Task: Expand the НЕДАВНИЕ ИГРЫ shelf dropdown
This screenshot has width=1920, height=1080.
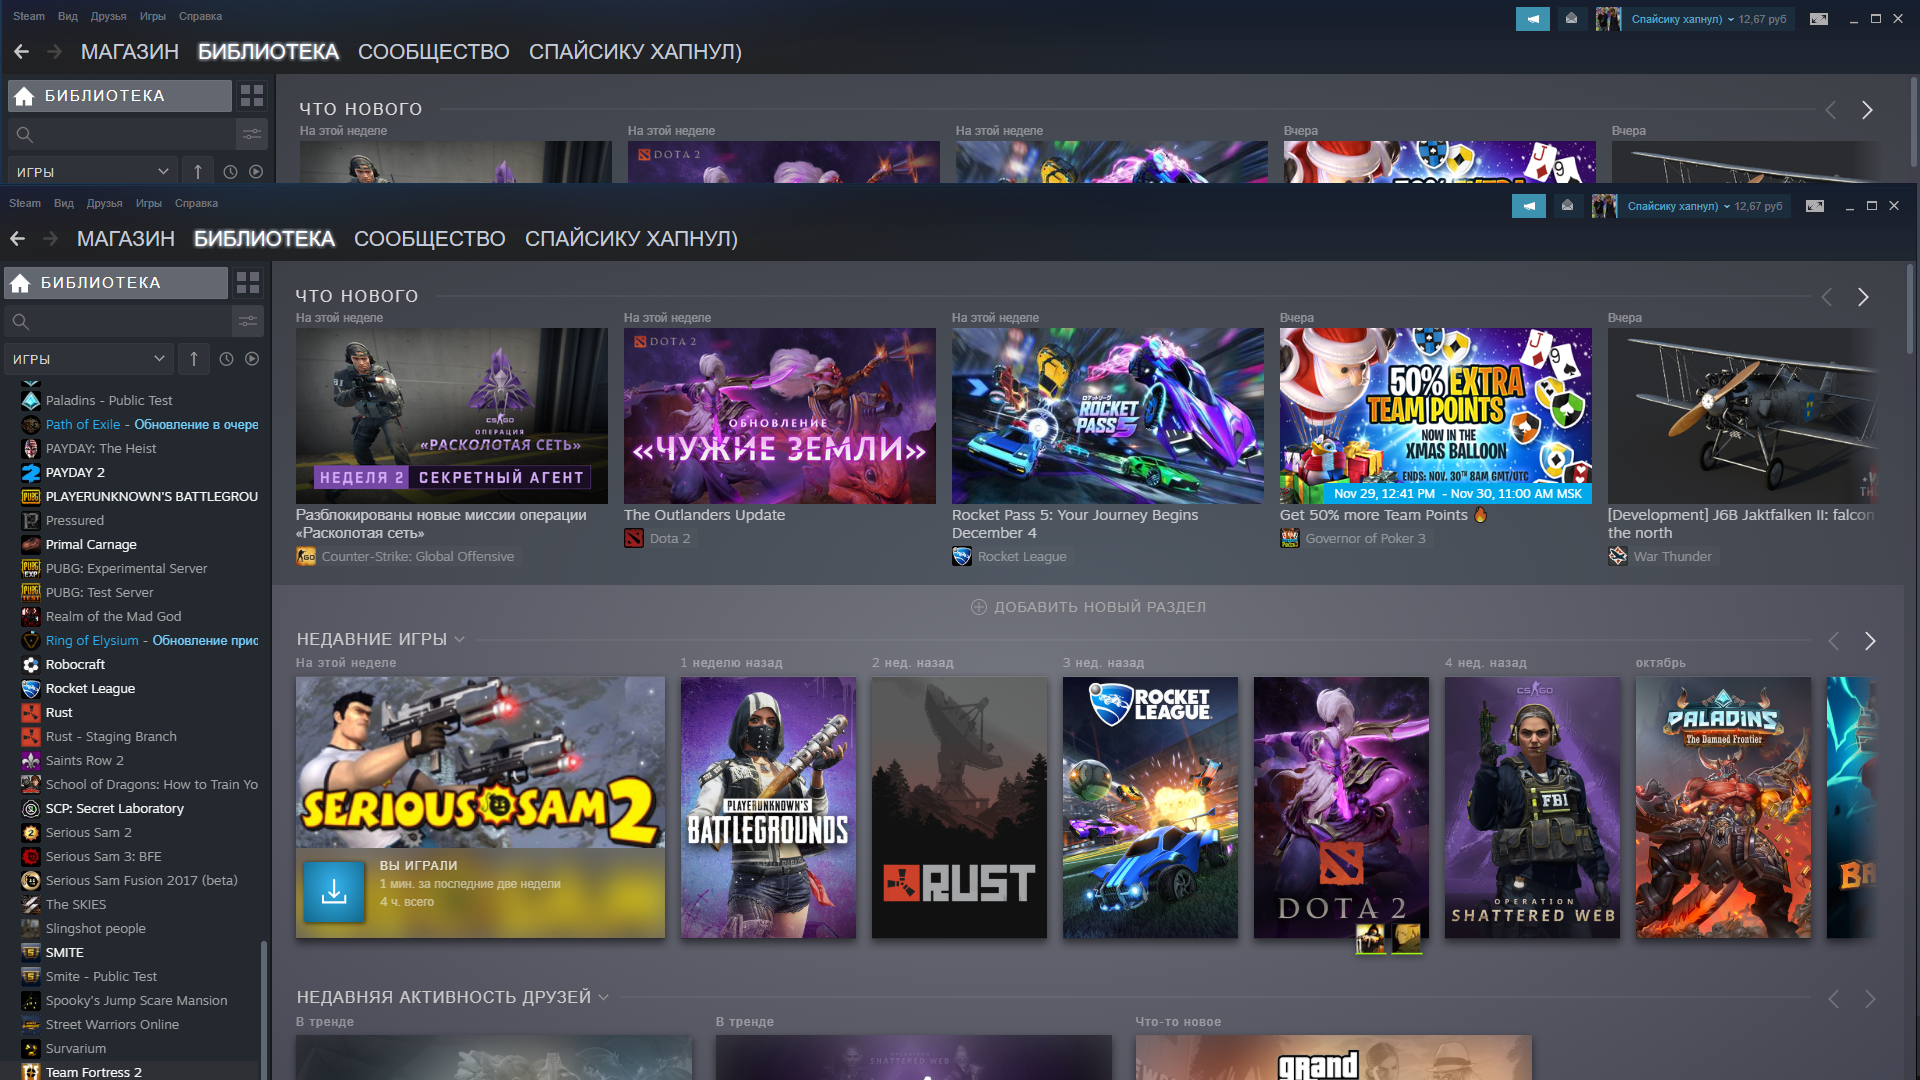Action: click(x=460, y=640)
